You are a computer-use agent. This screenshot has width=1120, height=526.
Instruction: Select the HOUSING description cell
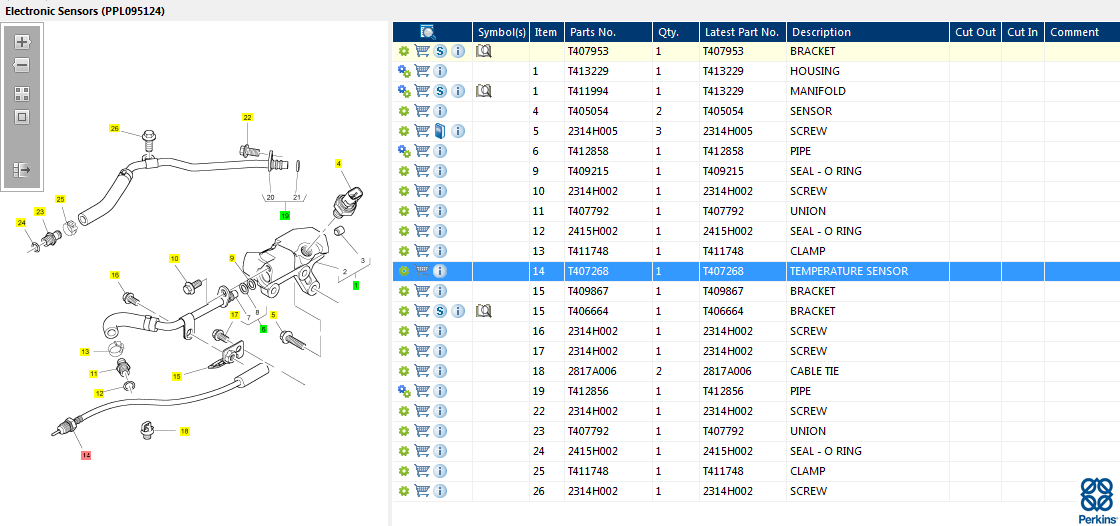[868, 71]
